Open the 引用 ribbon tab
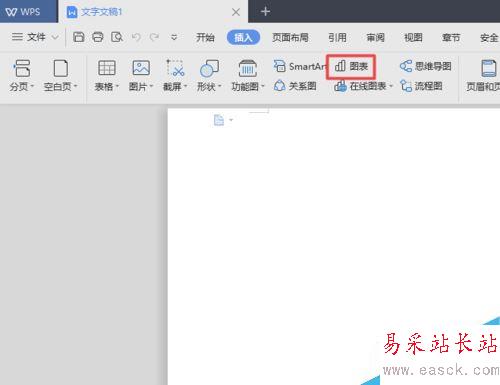The width and height of the screenshot is (500, 385). pyautogui.click(x=337, y=37)
